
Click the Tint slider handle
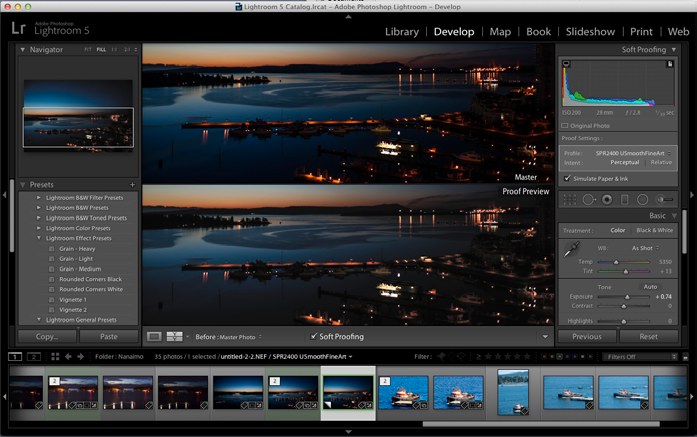pos(626,271)
